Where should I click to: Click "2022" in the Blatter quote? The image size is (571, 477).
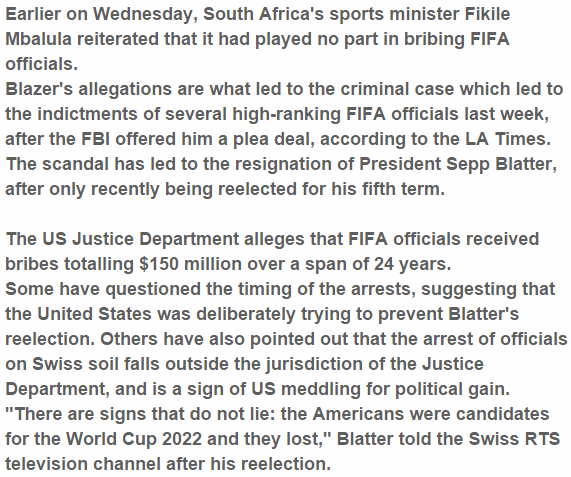coord(182,439)
